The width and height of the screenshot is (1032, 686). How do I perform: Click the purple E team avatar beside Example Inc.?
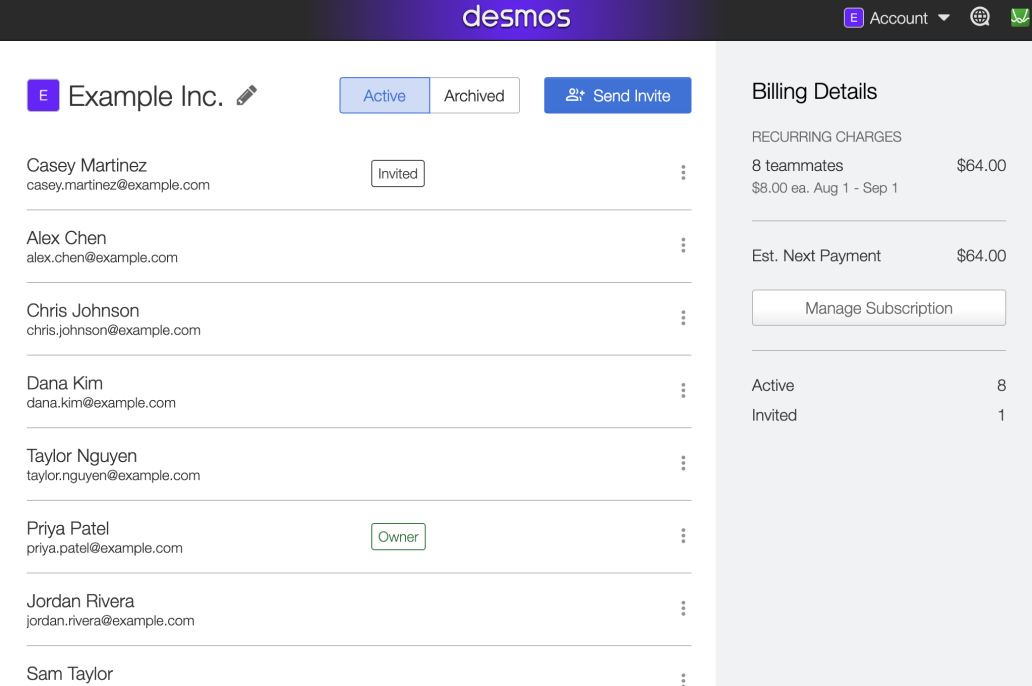(43, 95)
